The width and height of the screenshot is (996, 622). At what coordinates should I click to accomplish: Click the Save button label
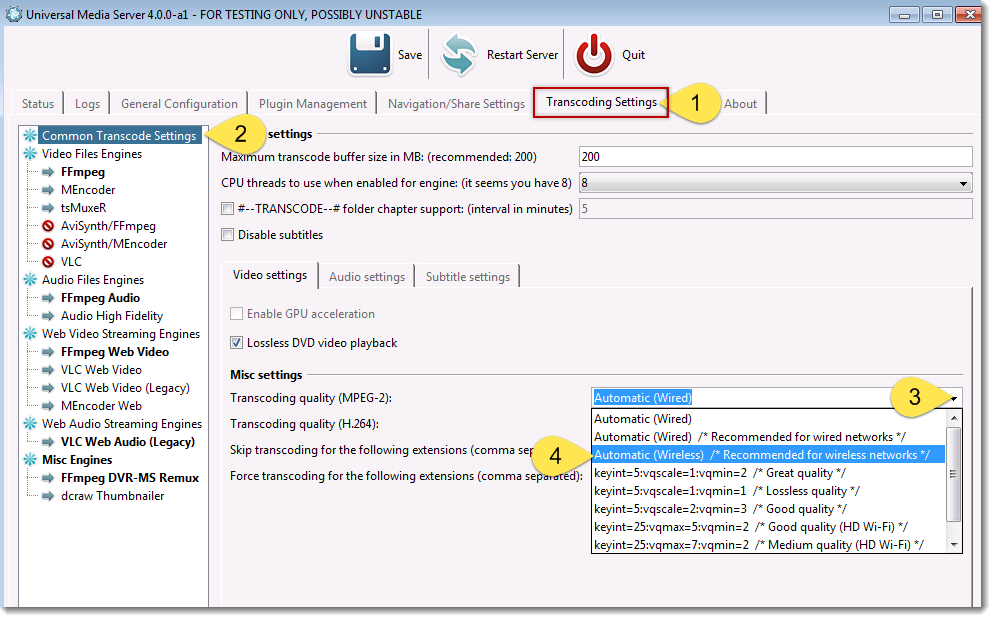coord(410,55)
